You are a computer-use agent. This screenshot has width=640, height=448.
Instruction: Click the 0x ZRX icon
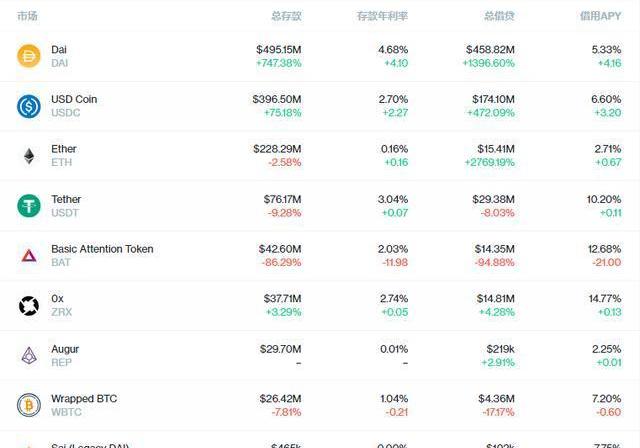click(28, 306)
